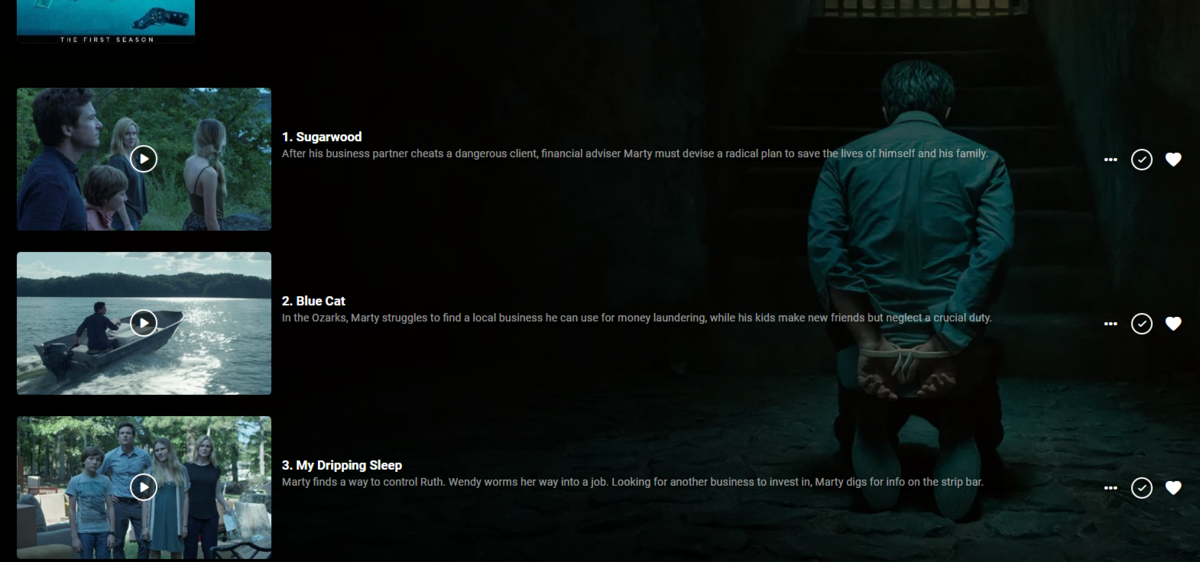
Task: Favorite the My Dripping Sleep episode
Action: pos(1174,487)
